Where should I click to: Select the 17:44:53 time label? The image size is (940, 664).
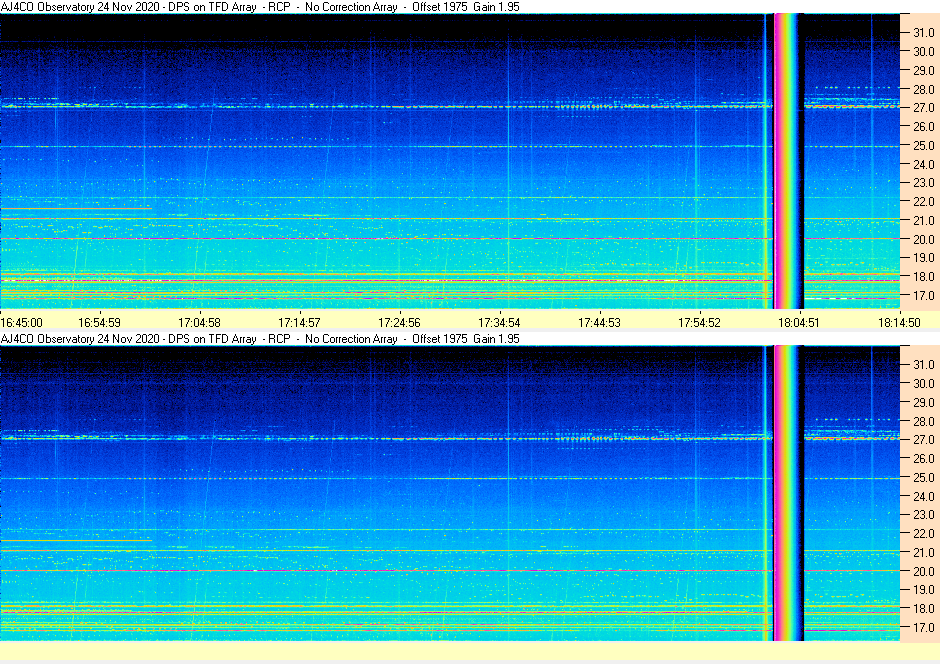(599, 322)
